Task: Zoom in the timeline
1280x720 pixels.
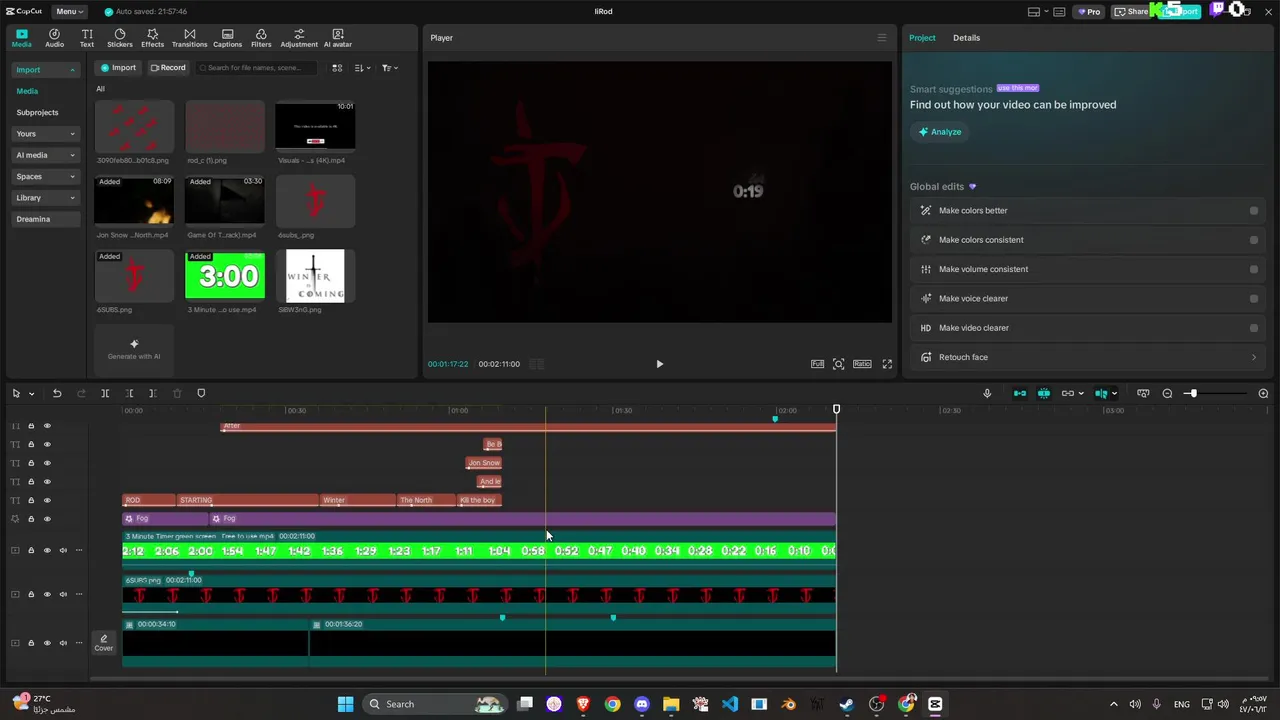Action: tap(1263, 393)
